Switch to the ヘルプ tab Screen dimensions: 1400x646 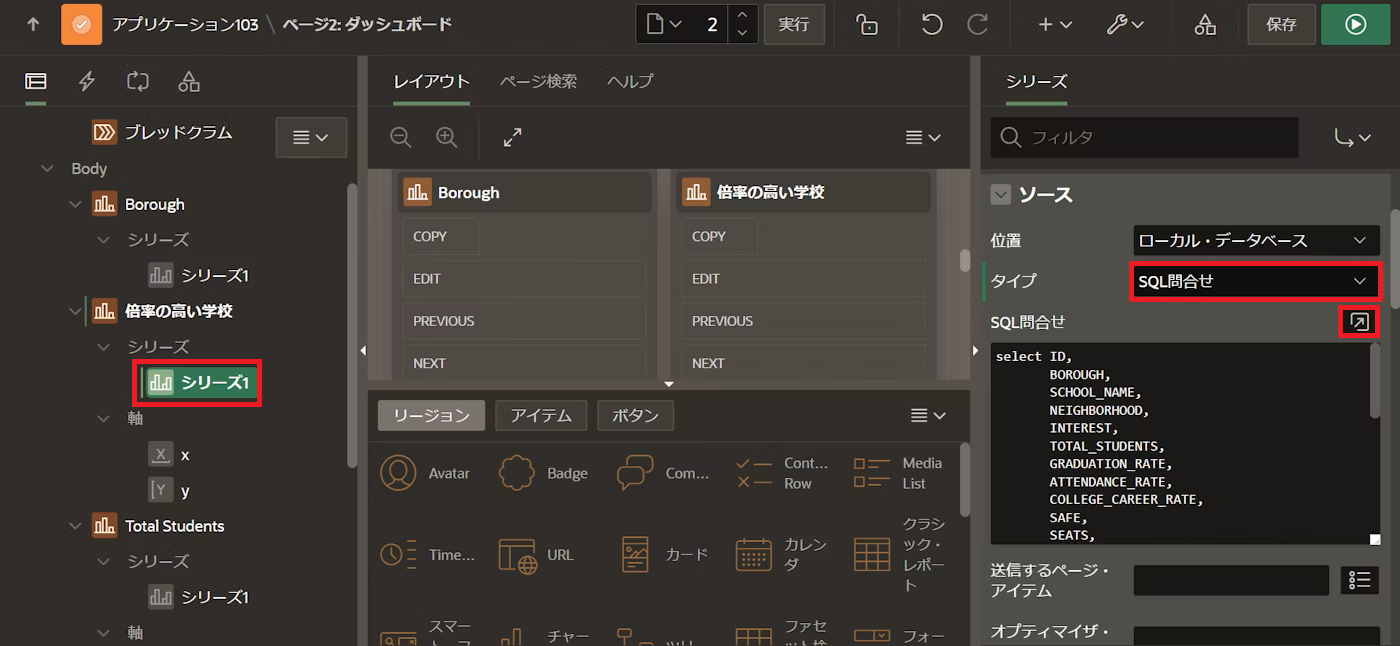tap(630, 82)
